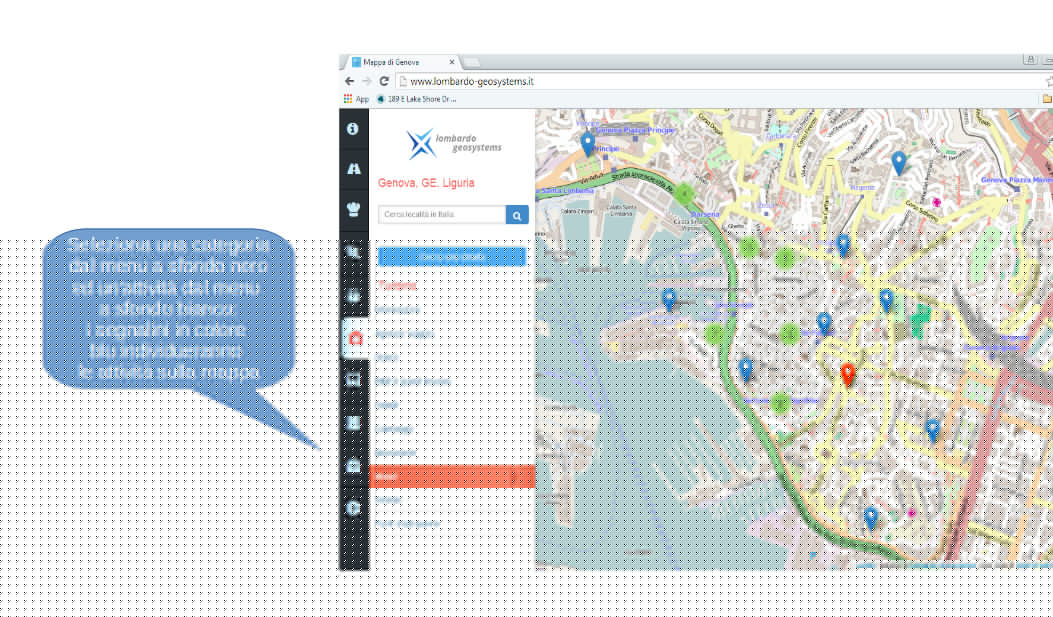The height and width of the screenshot is (617, 1053).
Task: Click the browser address bar URL
Action: (x=471, y=81)
